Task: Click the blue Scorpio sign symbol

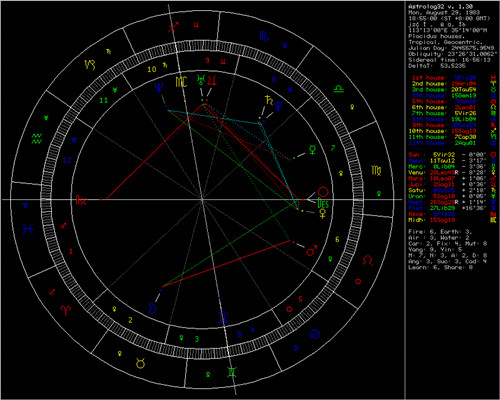Action: 264,36
